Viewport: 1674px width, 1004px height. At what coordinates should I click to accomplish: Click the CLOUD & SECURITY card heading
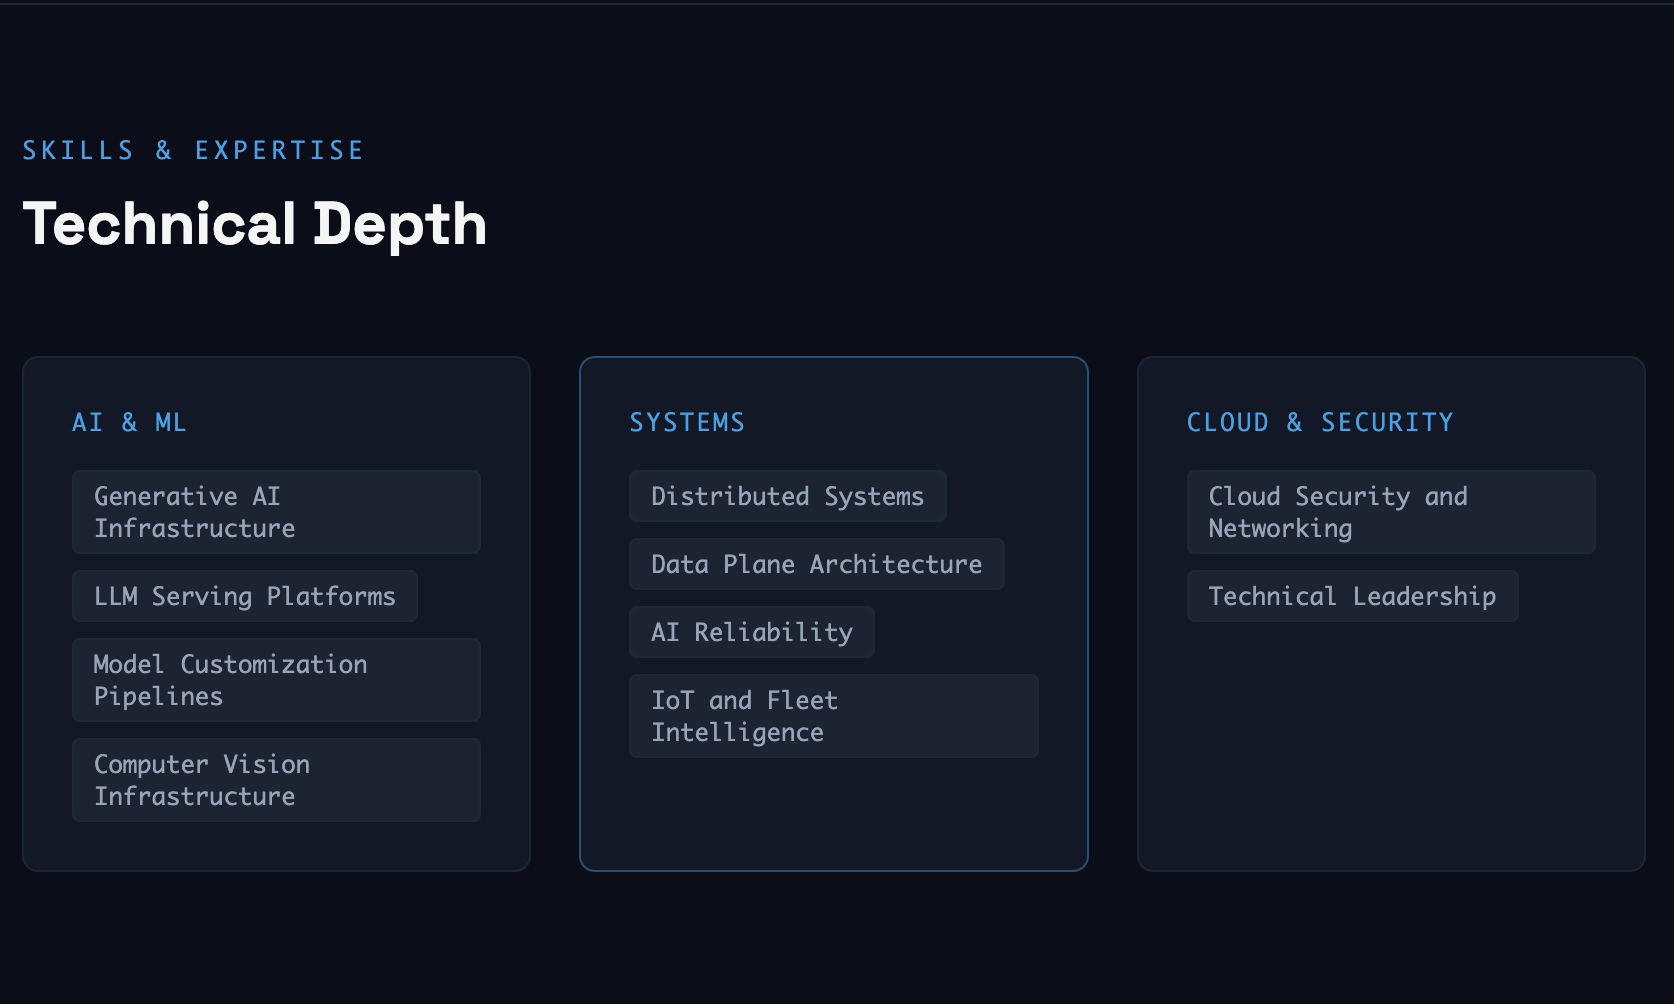[1320, 423]
